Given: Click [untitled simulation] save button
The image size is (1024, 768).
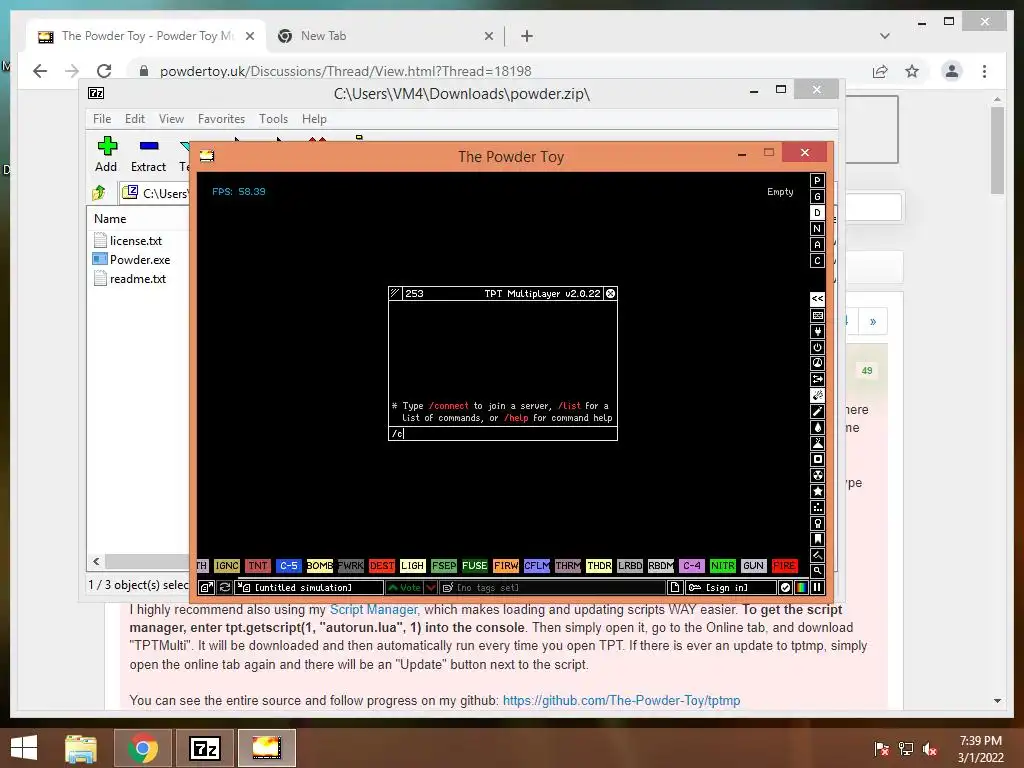Looking at the screenshot, I should point(310,587).
